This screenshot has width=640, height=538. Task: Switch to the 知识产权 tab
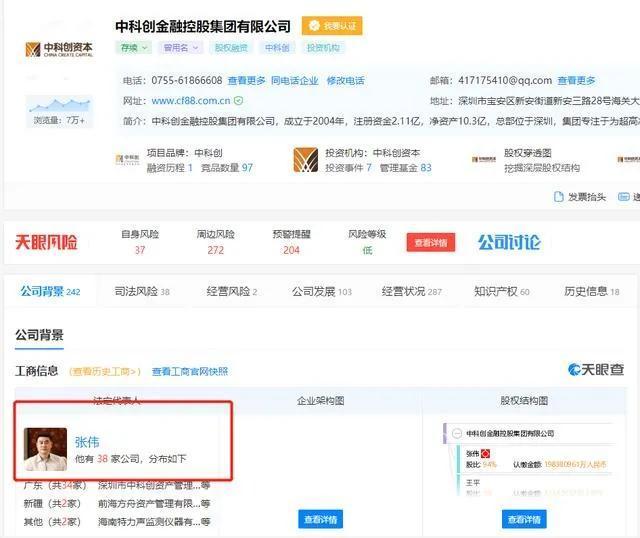[501, 291]
